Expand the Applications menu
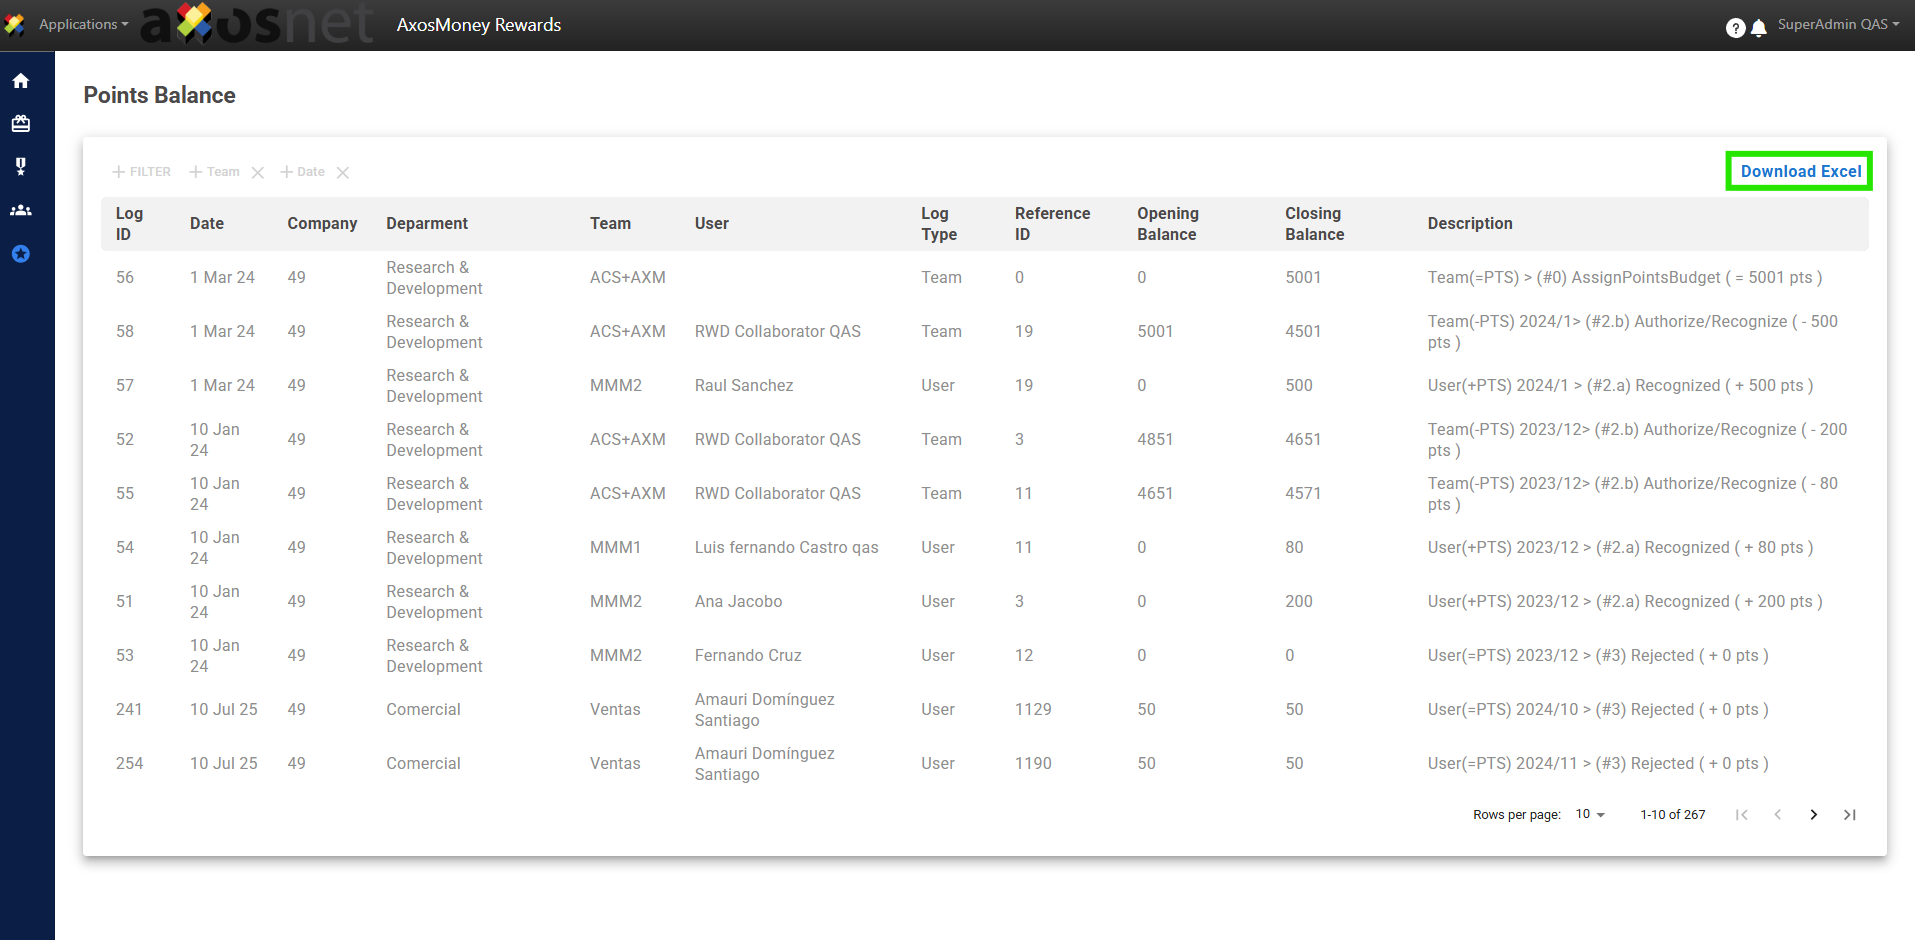The image size is (1915, 940). click(x=83, y=24)
